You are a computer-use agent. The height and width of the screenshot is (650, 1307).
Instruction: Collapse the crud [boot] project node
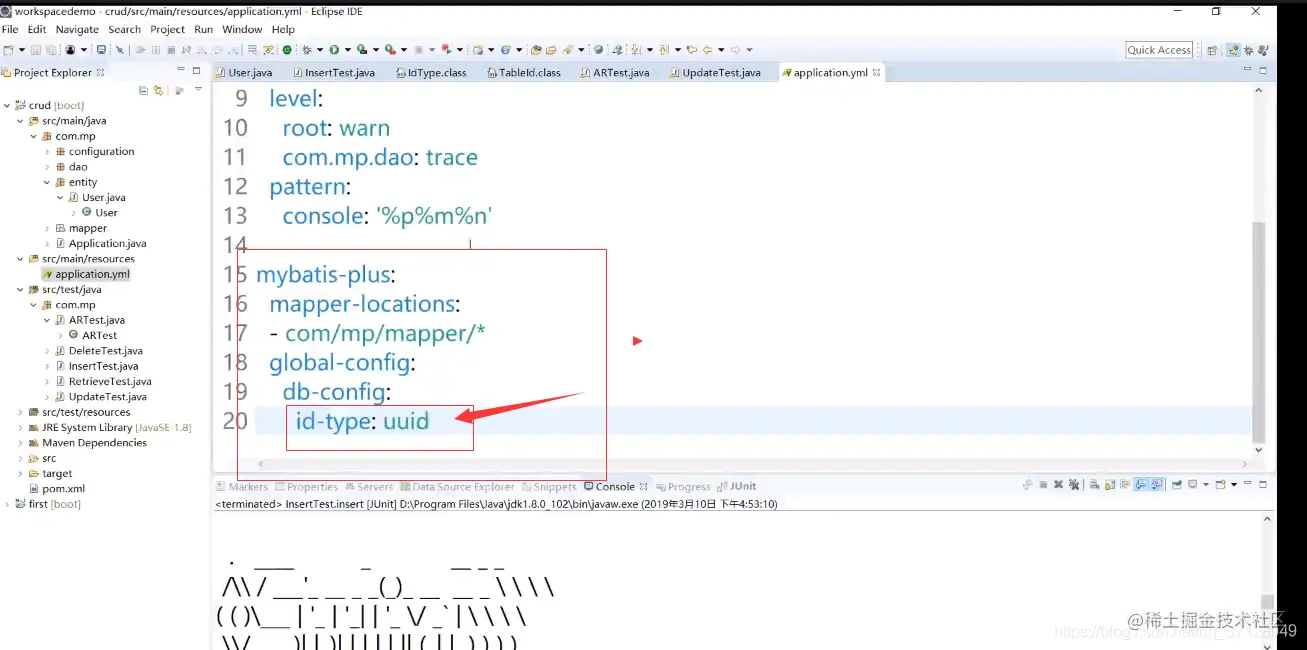(7, 105)
